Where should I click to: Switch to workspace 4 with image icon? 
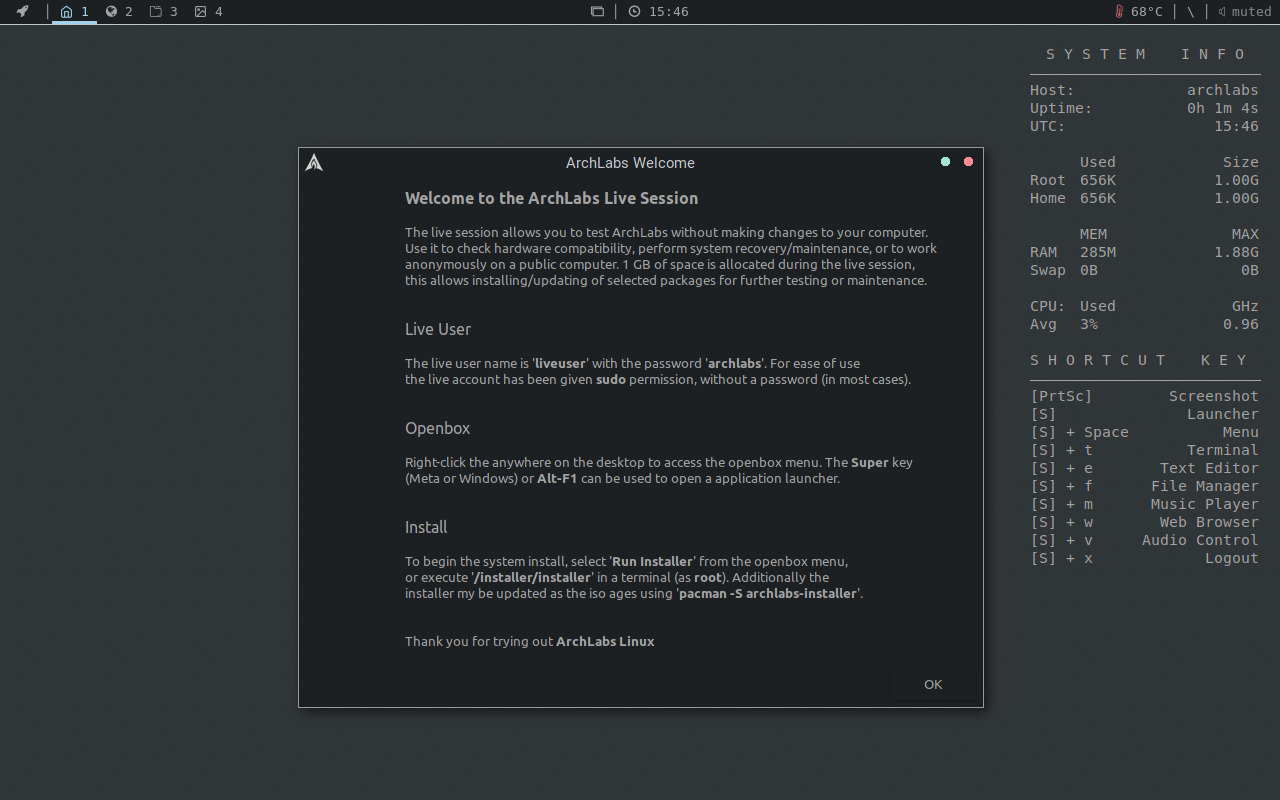pyautogui.click(x=209, y=12)
